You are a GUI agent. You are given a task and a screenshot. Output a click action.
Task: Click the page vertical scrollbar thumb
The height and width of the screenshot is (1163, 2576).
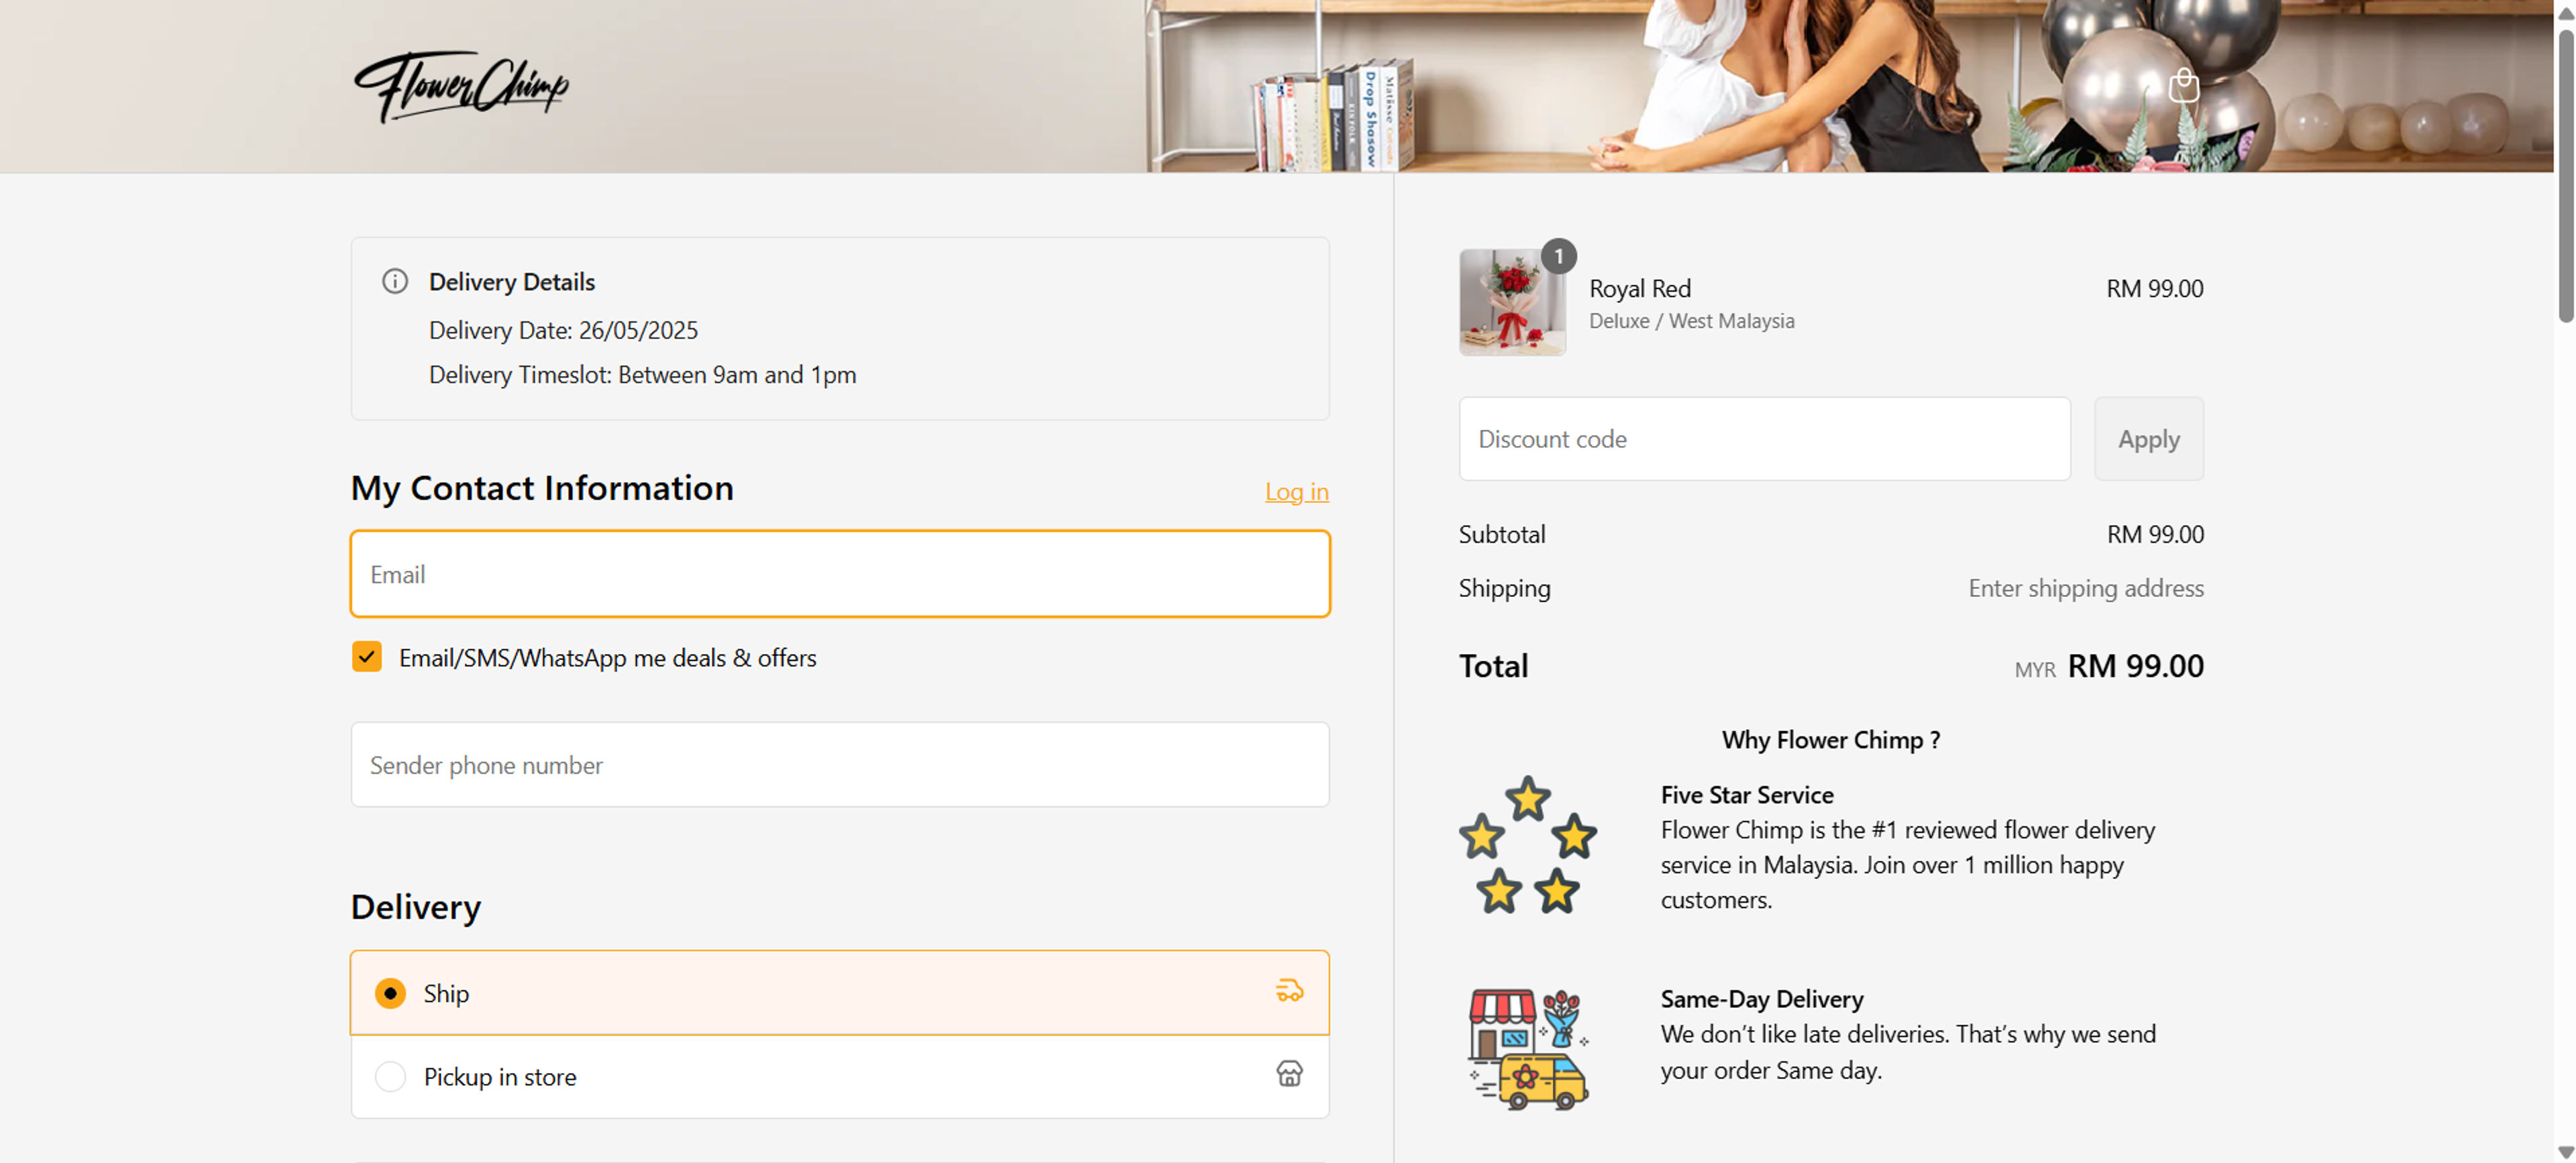pyautogui.click(x=2565, y=175)
